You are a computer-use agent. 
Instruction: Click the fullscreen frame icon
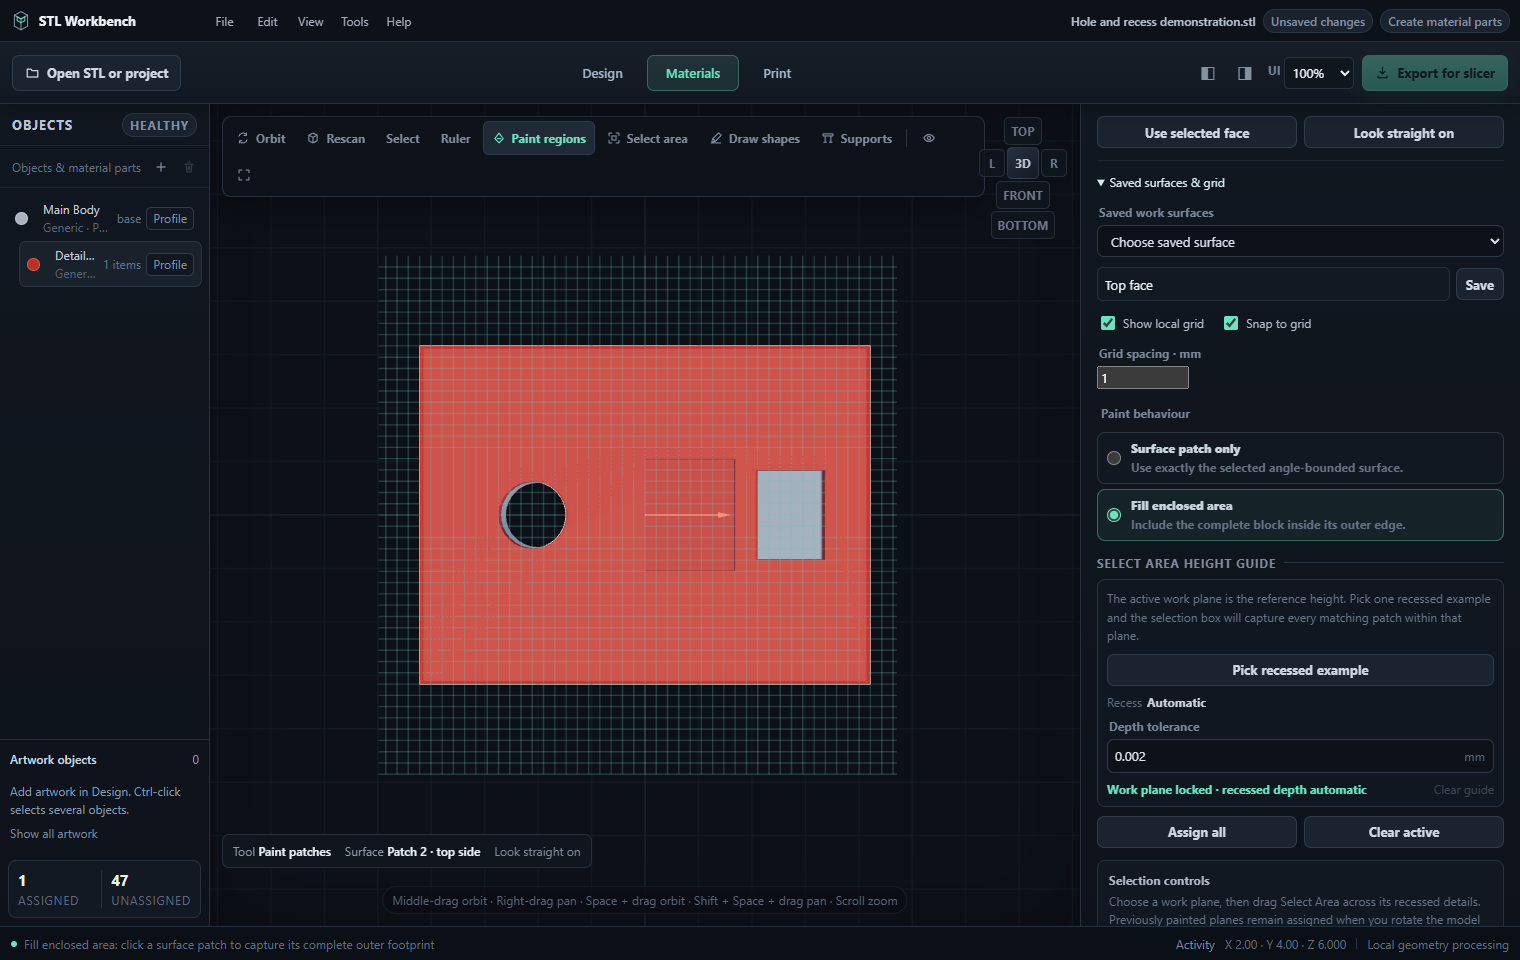click(x=244, y=175)
